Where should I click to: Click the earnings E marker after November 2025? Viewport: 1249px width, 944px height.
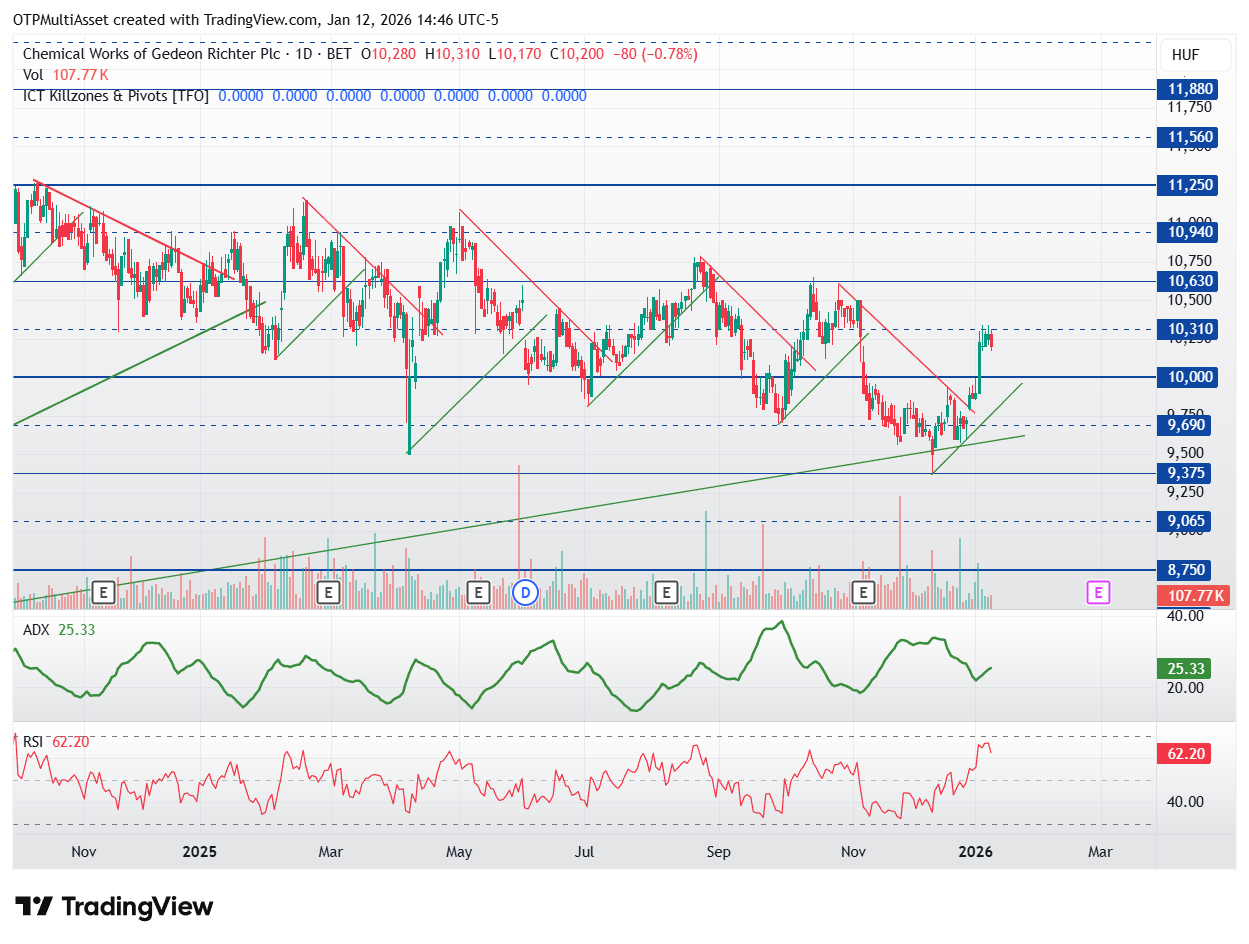point(863,593)
